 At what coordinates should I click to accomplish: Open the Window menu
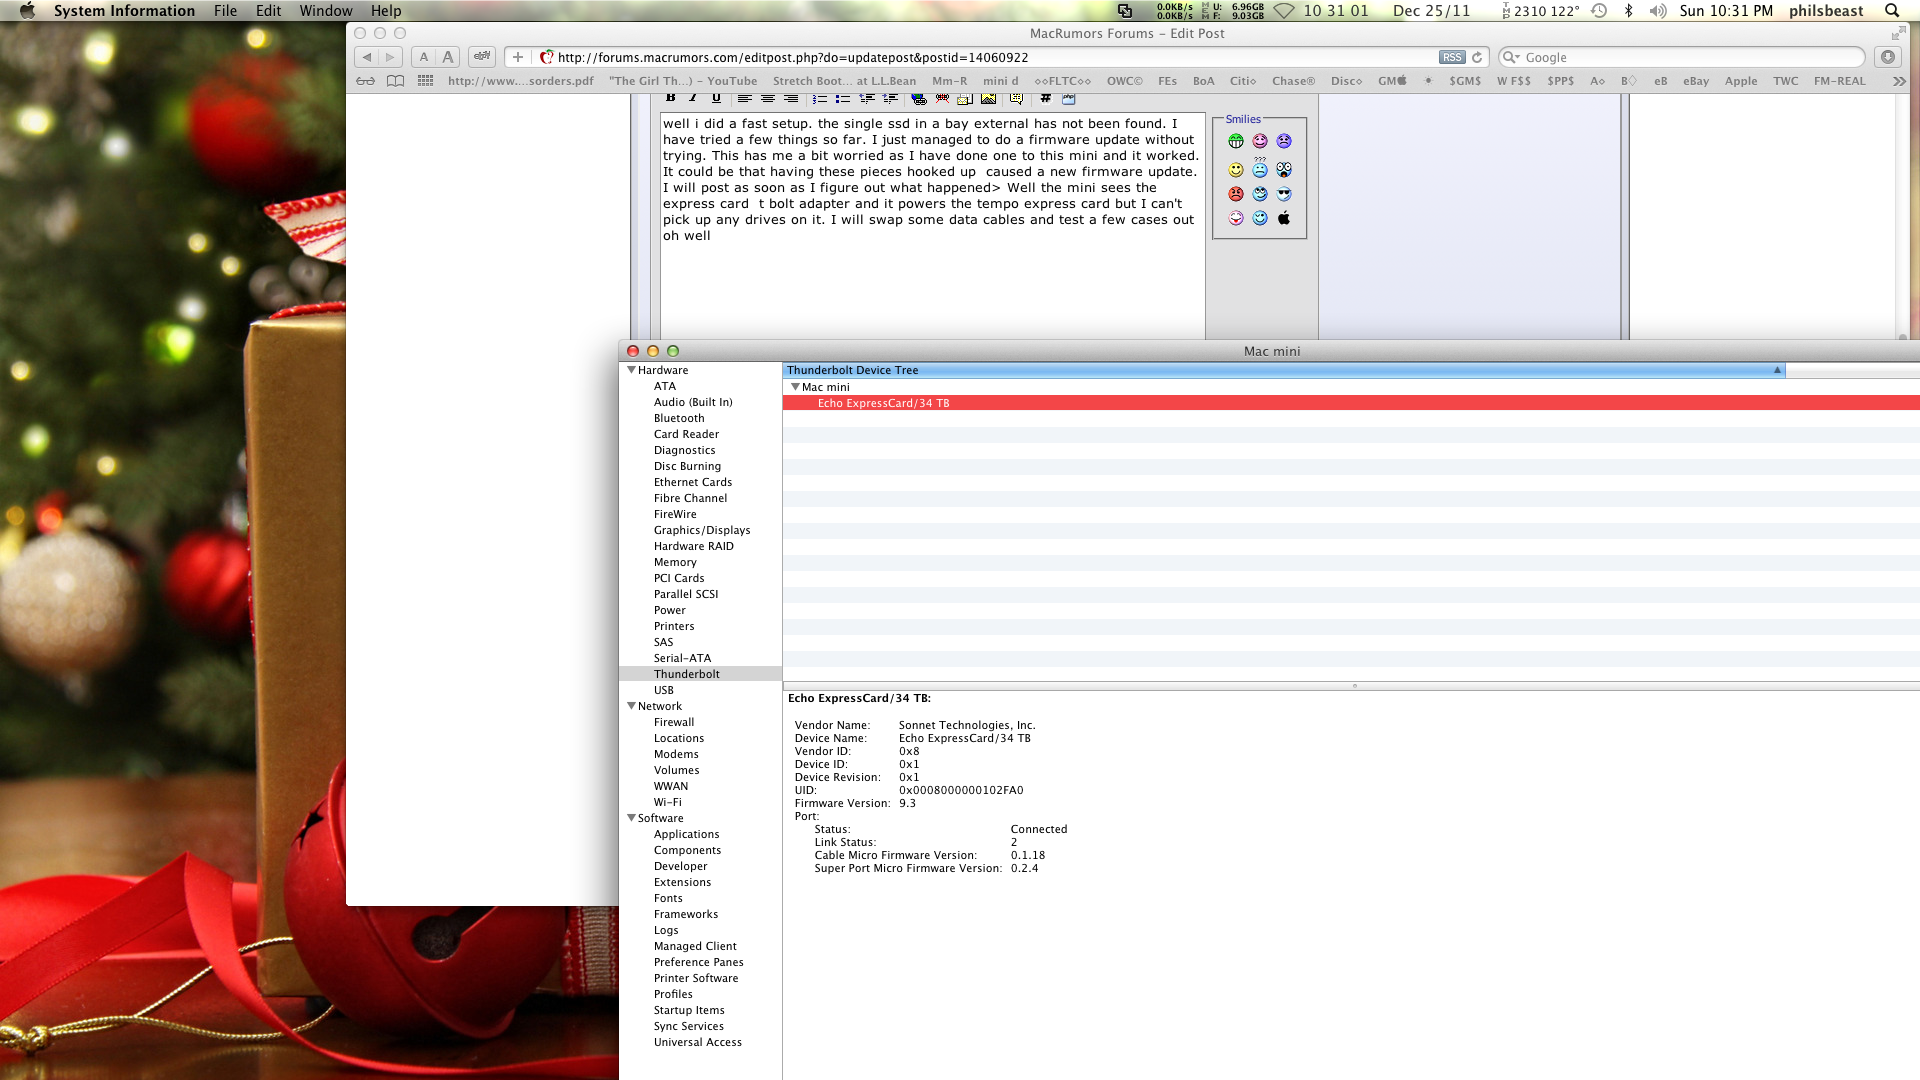click(x=325, y=11)
